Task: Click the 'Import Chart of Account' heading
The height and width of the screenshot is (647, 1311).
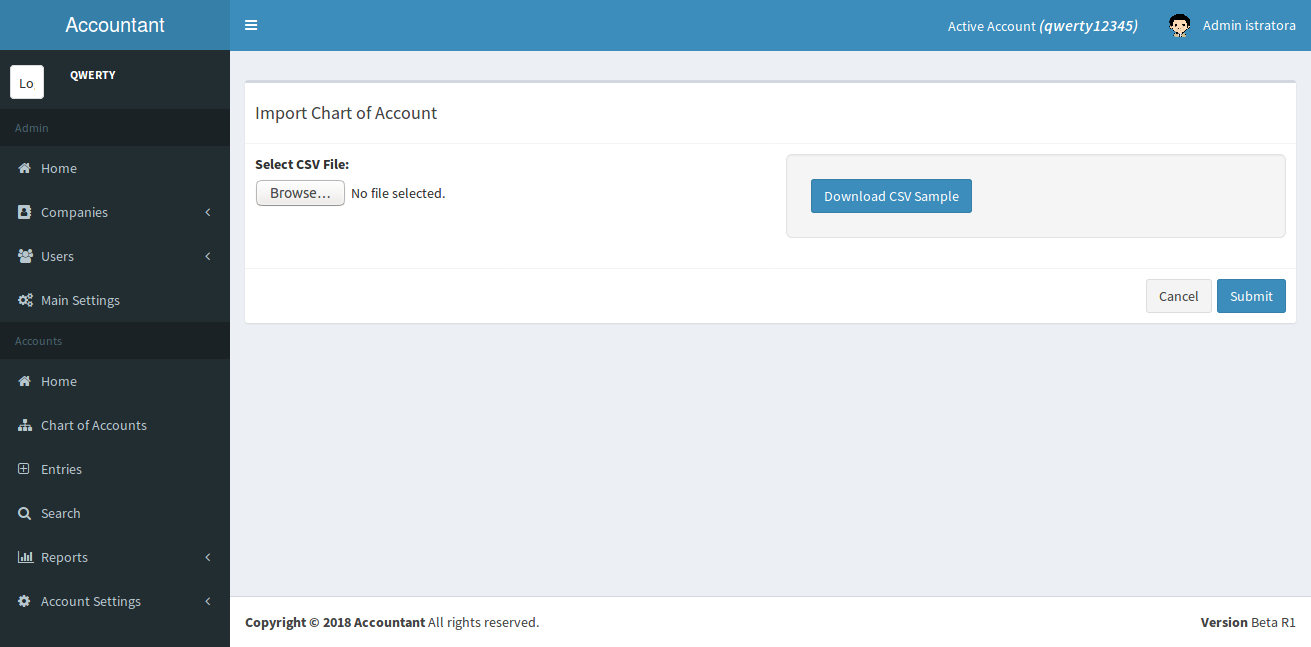Action: click(x=346, y=113)
